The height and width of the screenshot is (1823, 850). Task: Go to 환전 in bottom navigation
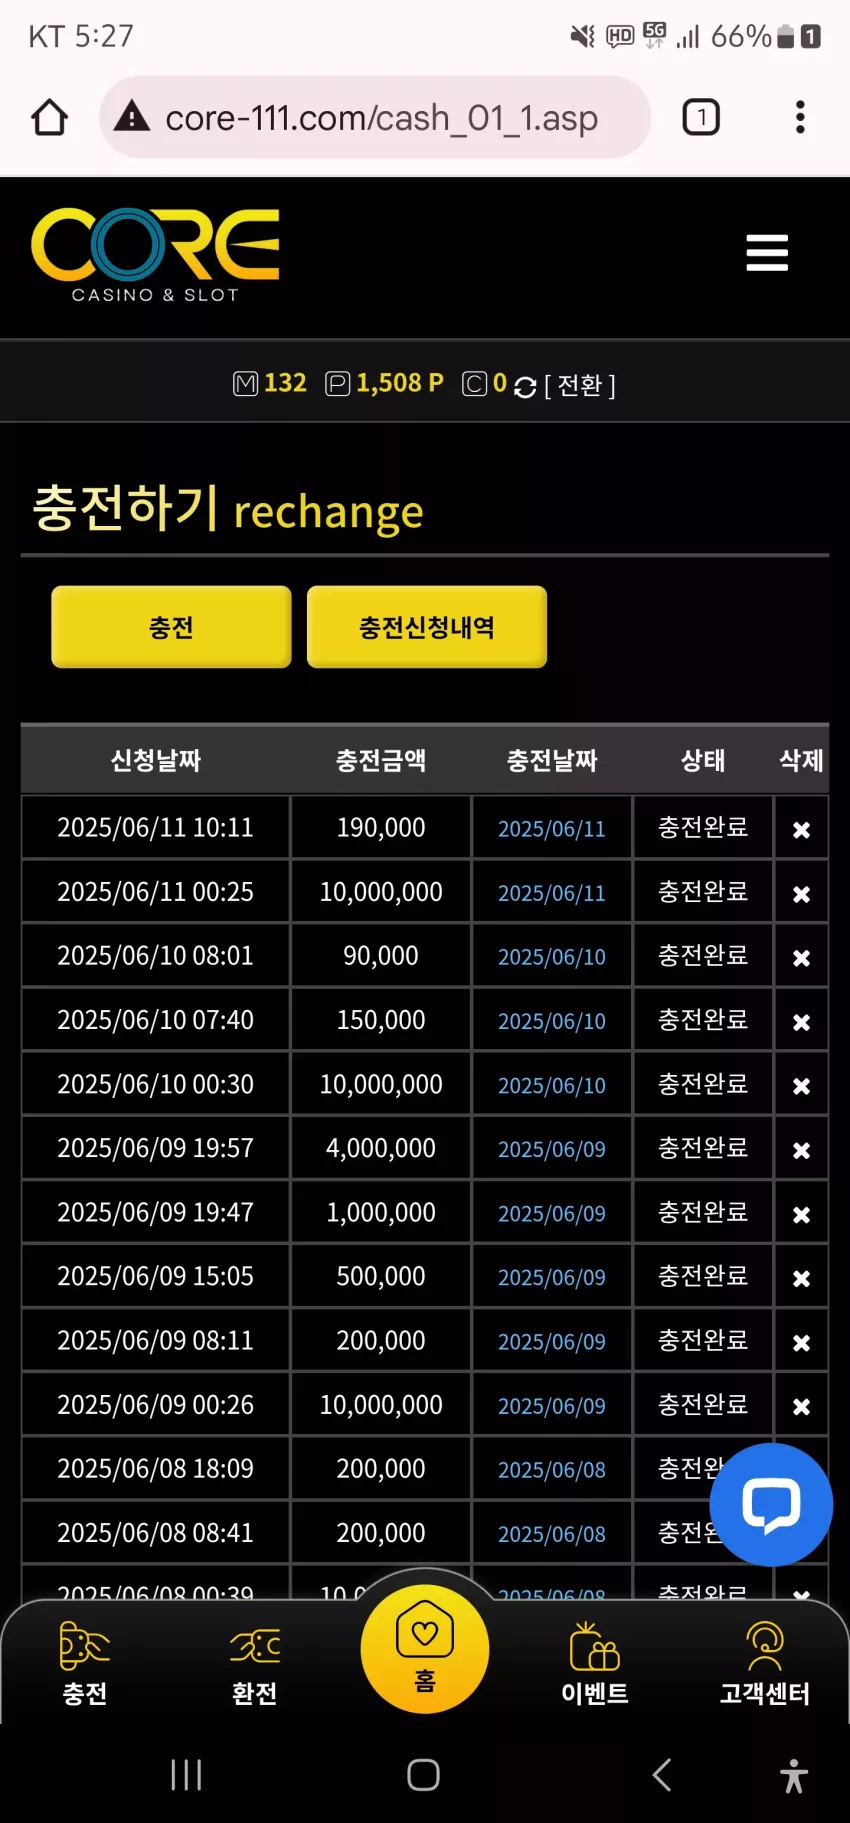(255, 1664)
